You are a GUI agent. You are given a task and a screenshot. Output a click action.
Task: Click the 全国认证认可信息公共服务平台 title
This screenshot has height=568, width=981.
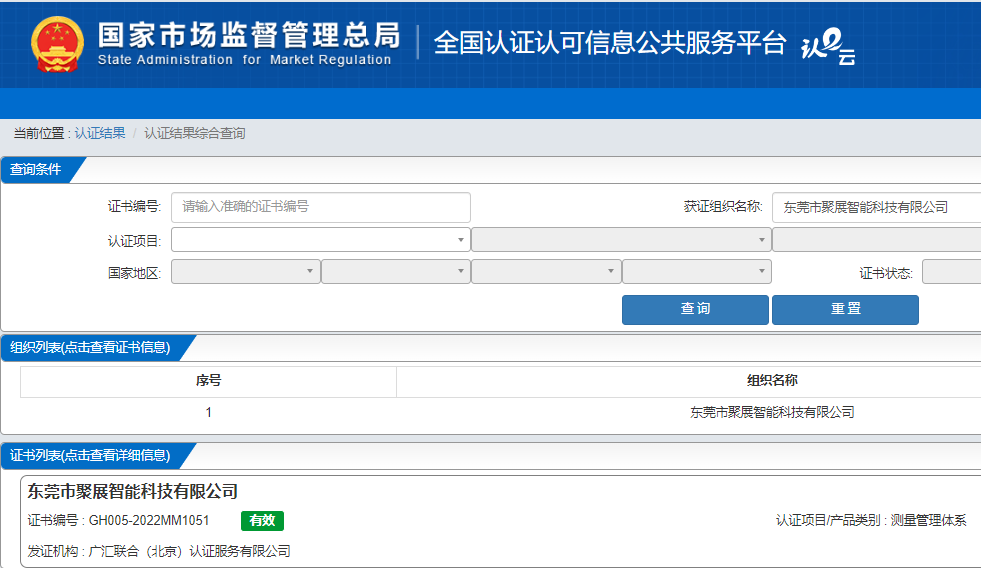tap(609, 43)
